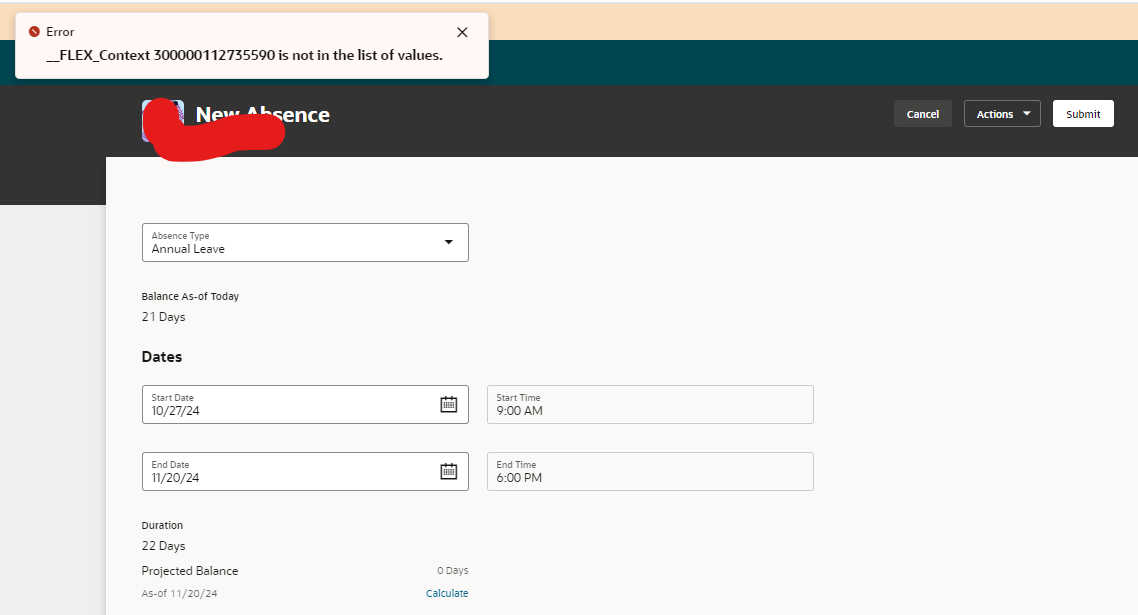Click the FLEX_Context error message text
This screenshot has height=615, width=1138.
(245, 55)
